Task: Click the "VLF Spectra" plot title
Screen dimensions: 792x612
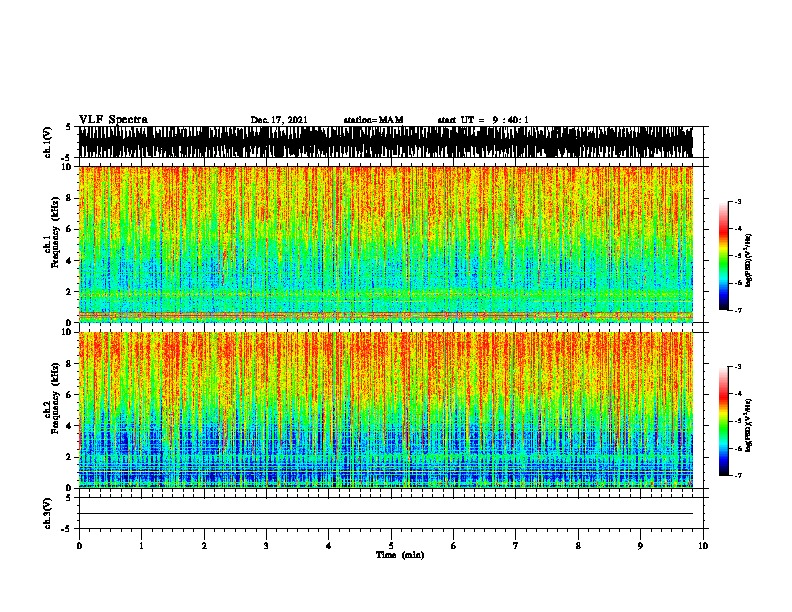Action: 113,119
